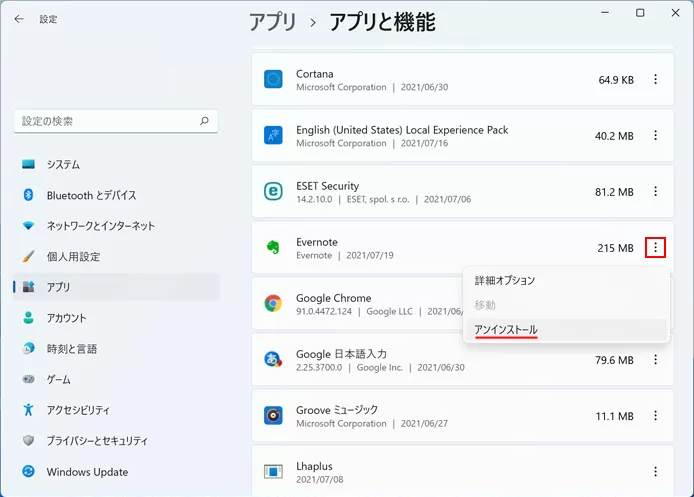The image size is (694, 497).
Task: Click the Google Chrome app icon
Action: [x=273, y=304]
